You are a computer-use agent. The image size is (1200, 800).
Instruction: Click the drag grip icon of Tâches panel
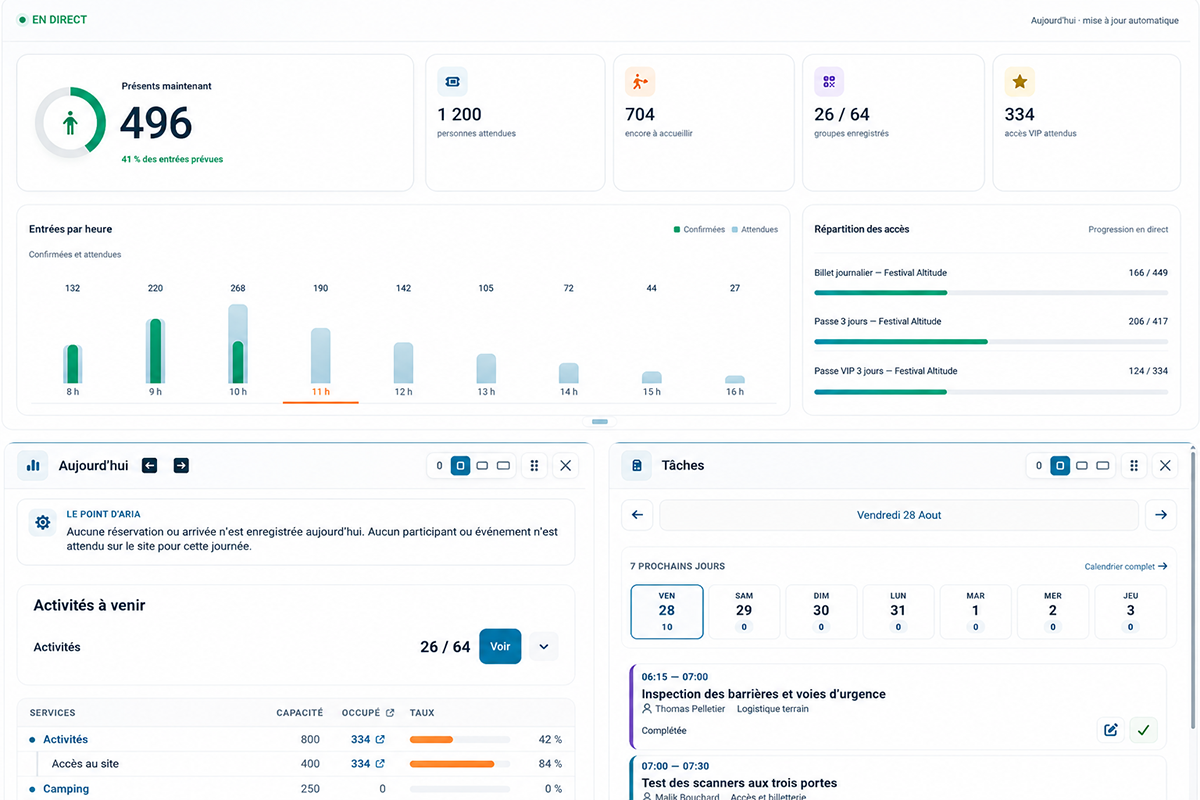point(1134,465)
